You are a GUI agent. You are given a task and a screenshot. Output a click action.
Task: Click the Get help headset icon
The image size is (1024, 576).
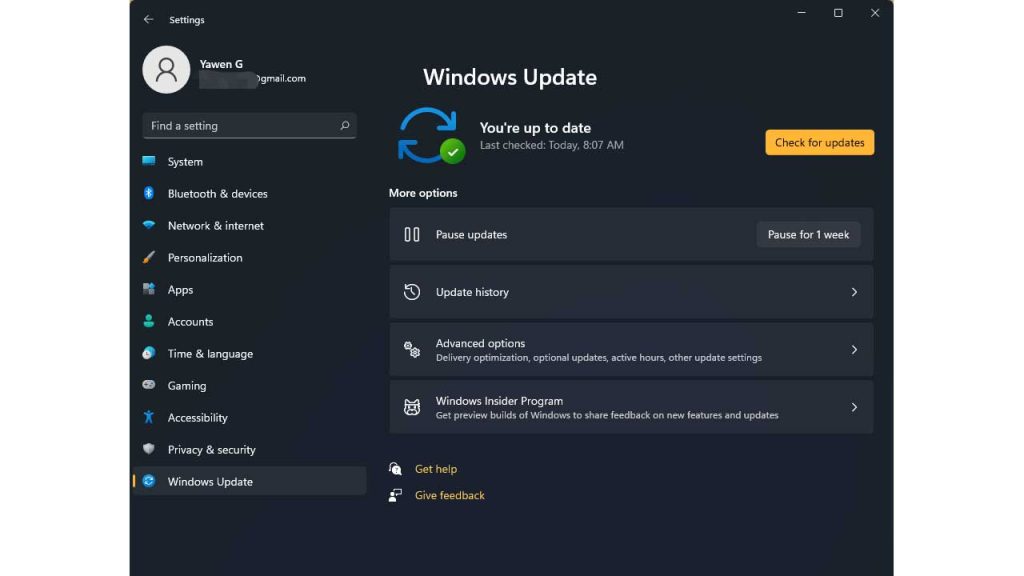tap(395, 468)
